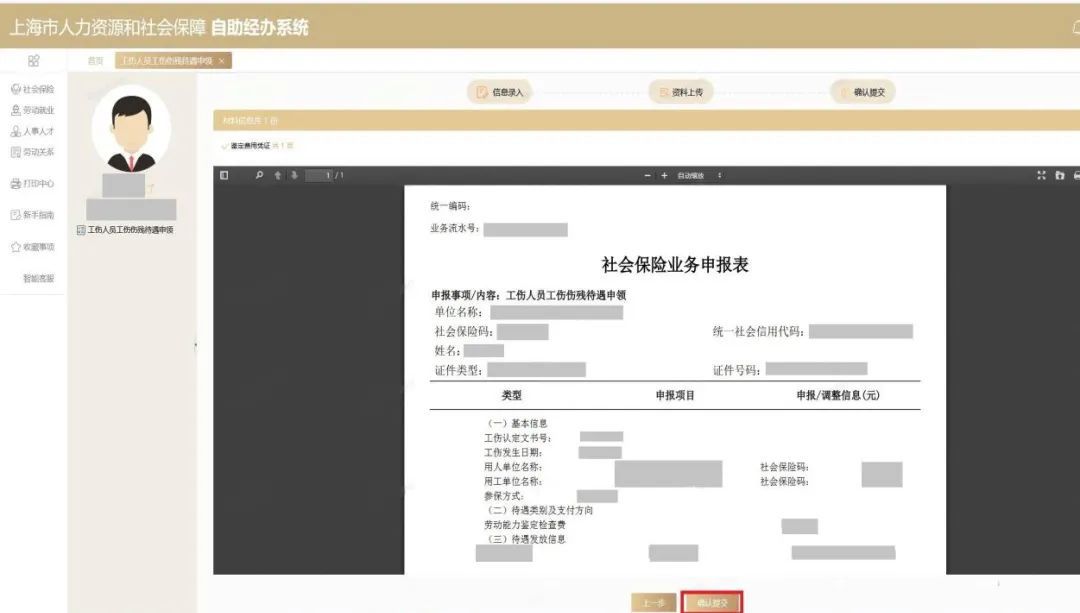1080x613 pixels.
Task: Click the PDF search magnifier icon
Action: click(259, 176)
